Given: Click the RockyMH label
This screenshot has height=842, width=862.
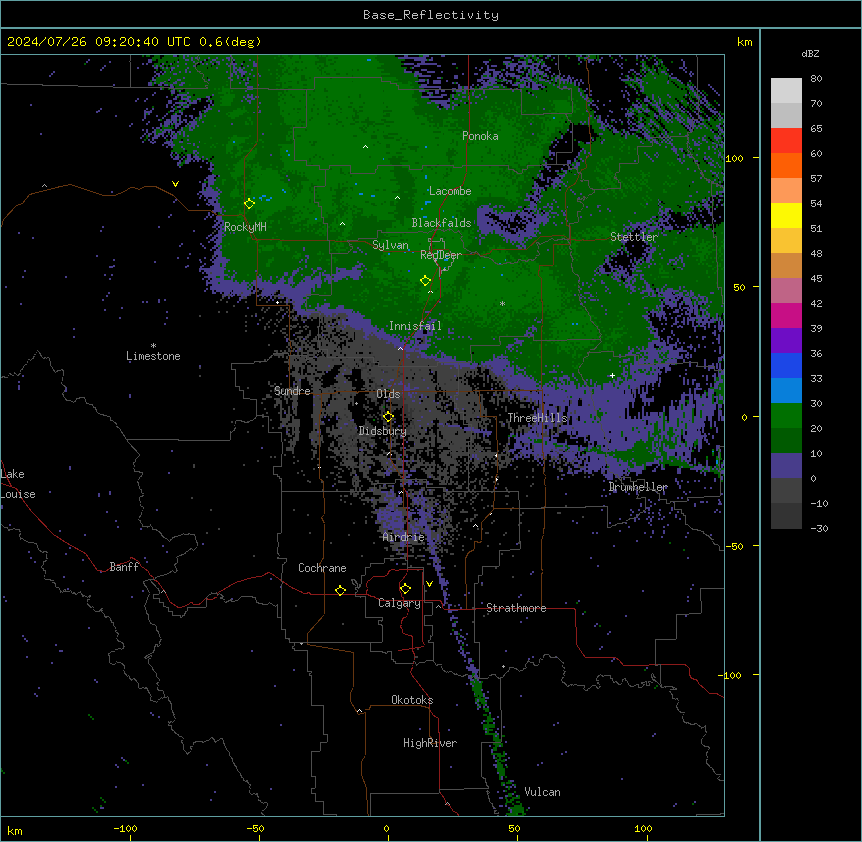Looking at the screenshot, I should (x=245, y=227).
